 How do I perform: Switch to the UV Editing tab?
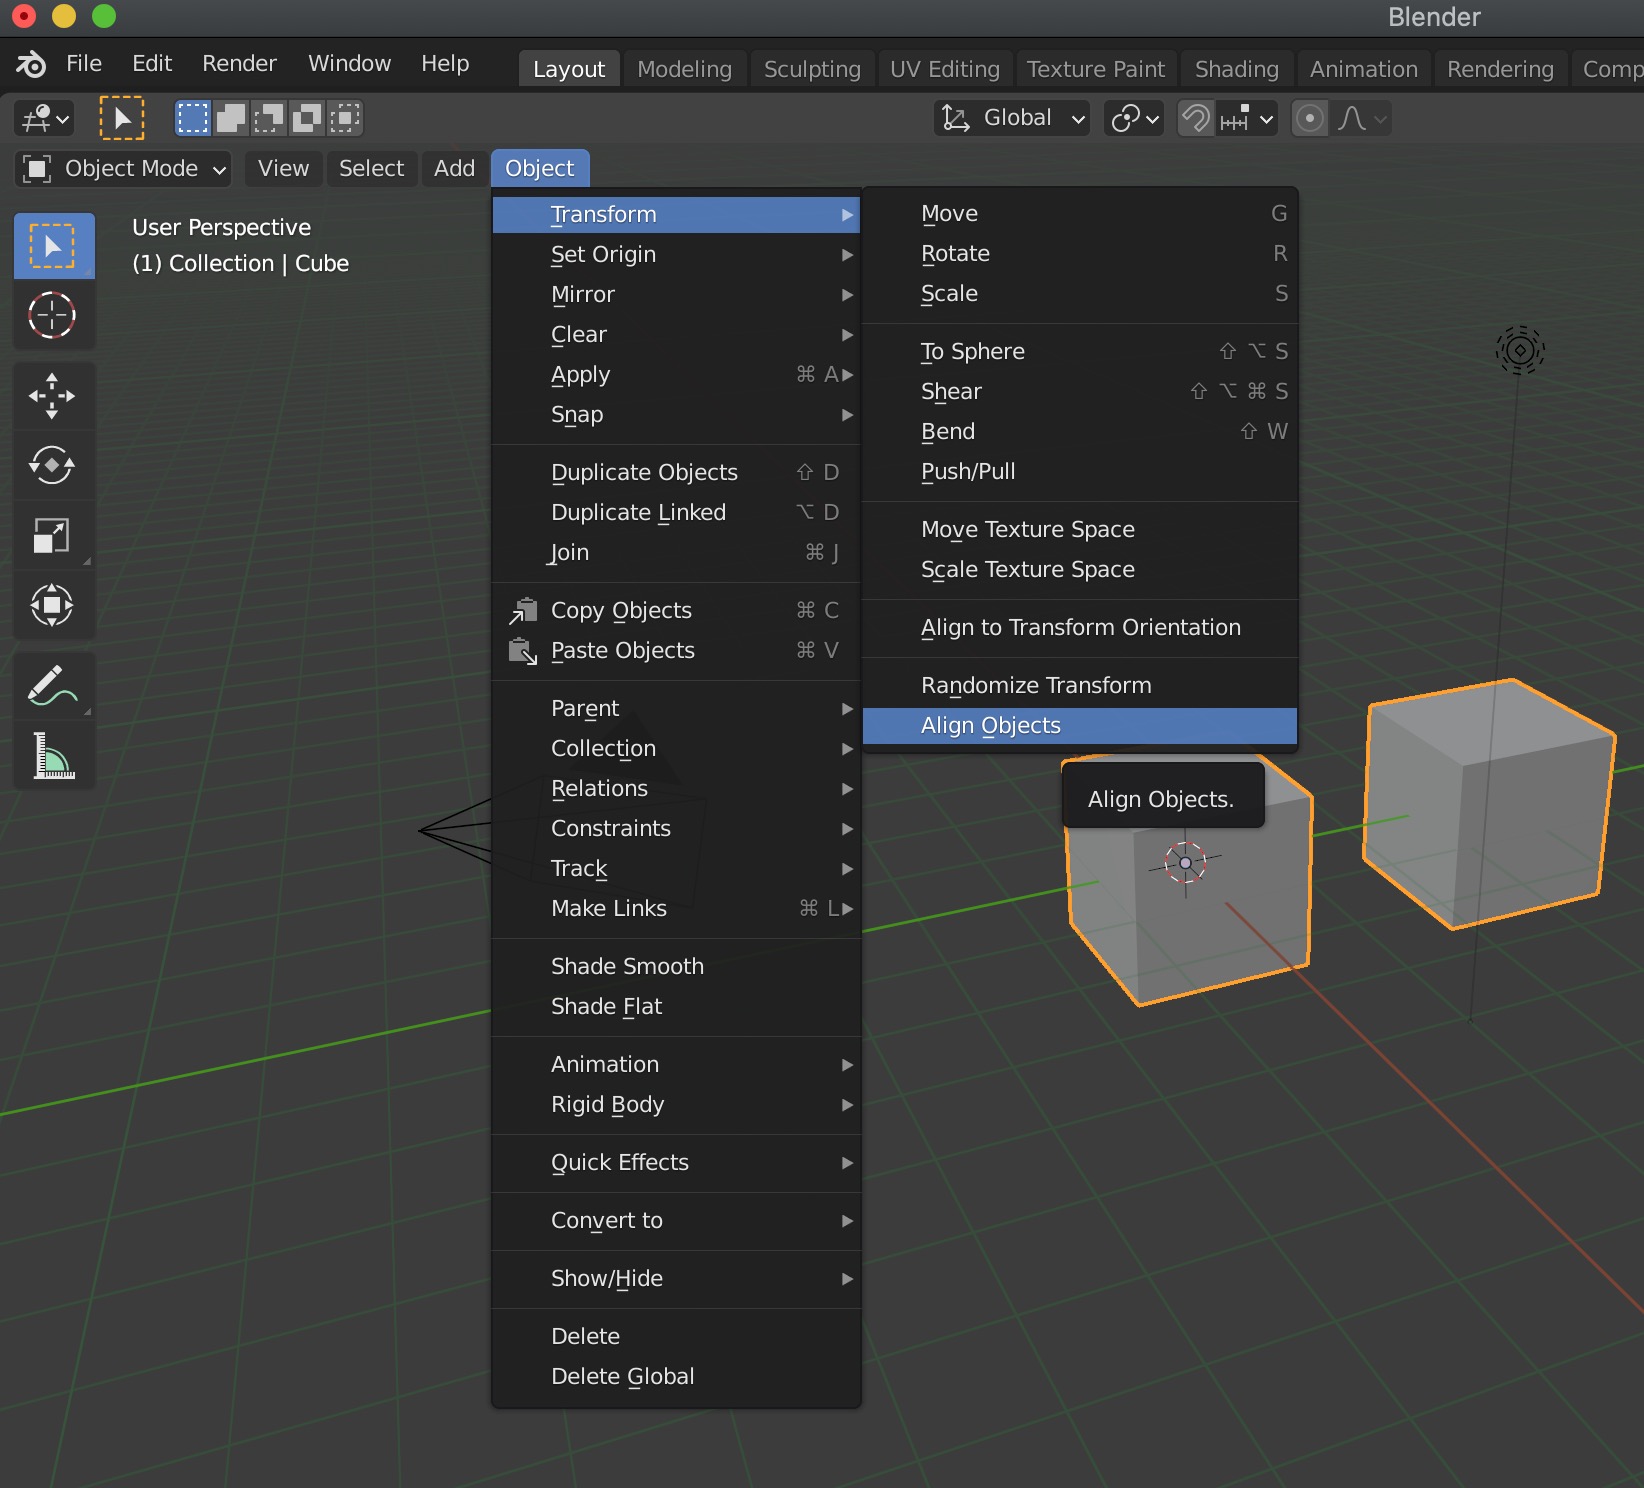945,69
